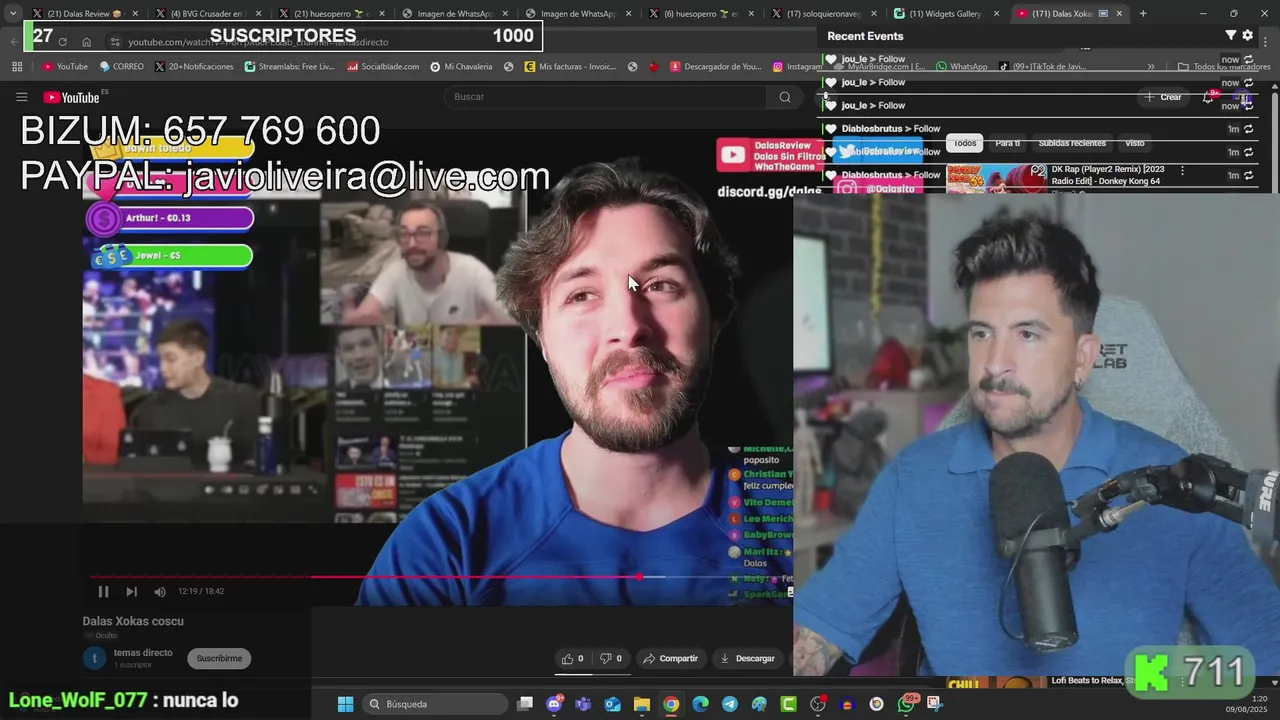This screenshot has width=1280, height=720.
Task: Subscribe with the Suscribirme button
Action: (x=219, y=658)
